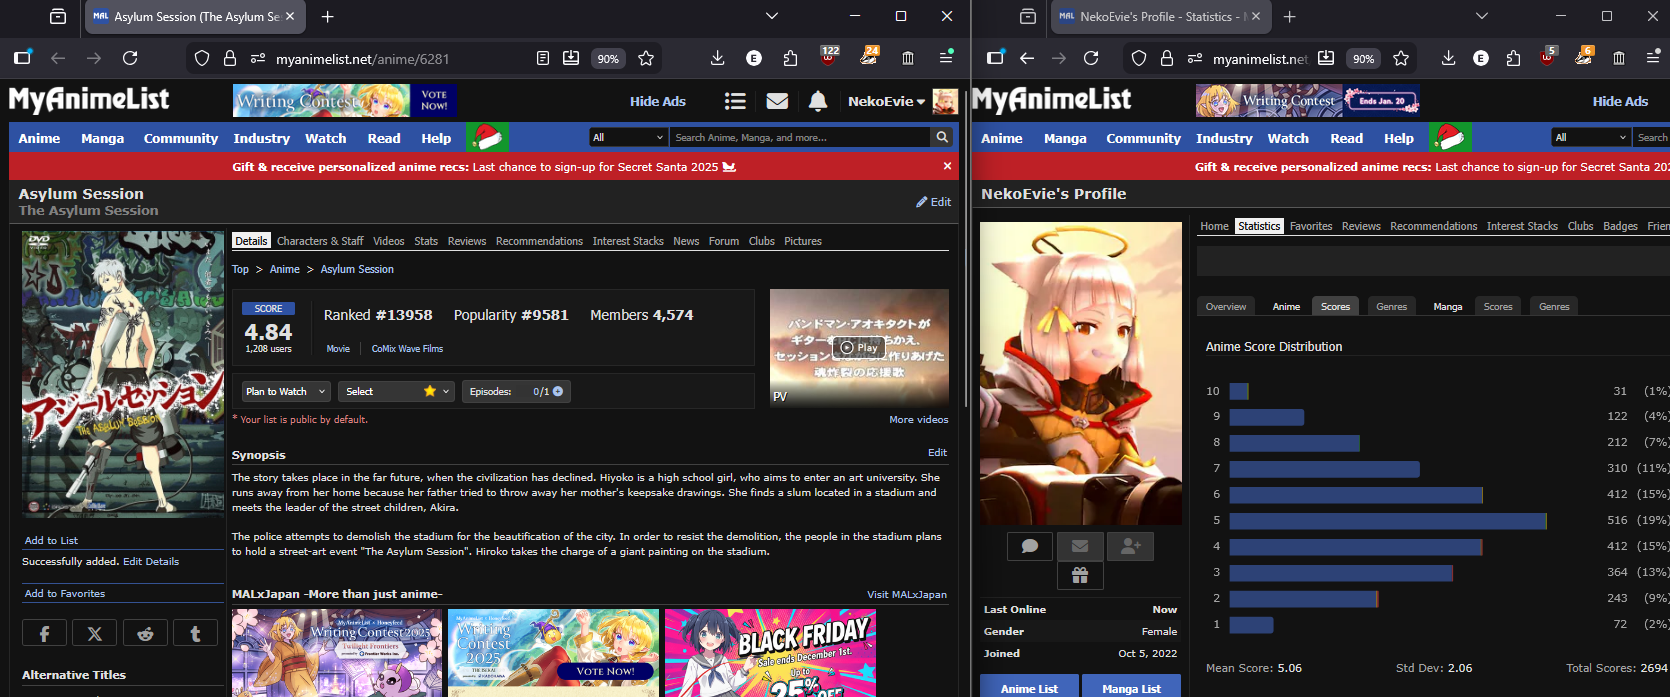Open the Manga menu in right window navbar
This screenshot has width=1670, height=697.
[x=1065, y=138]
